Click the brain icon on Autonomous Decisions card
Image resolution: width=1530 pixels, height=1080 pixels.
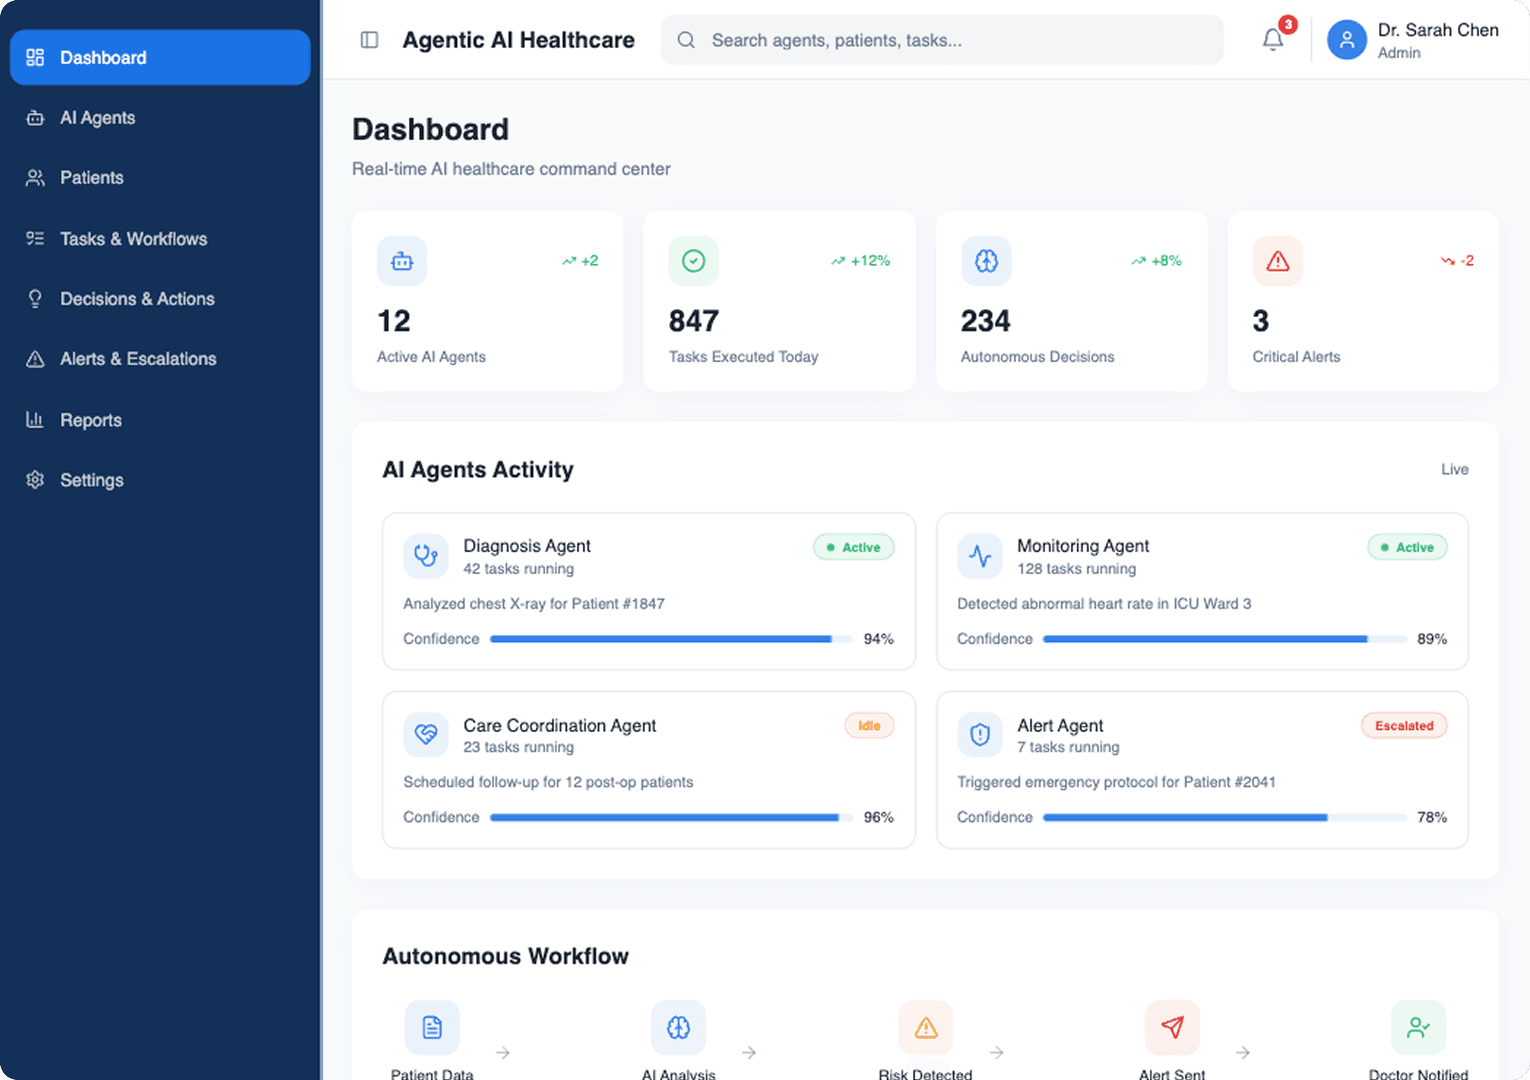(x=986, y=261)
